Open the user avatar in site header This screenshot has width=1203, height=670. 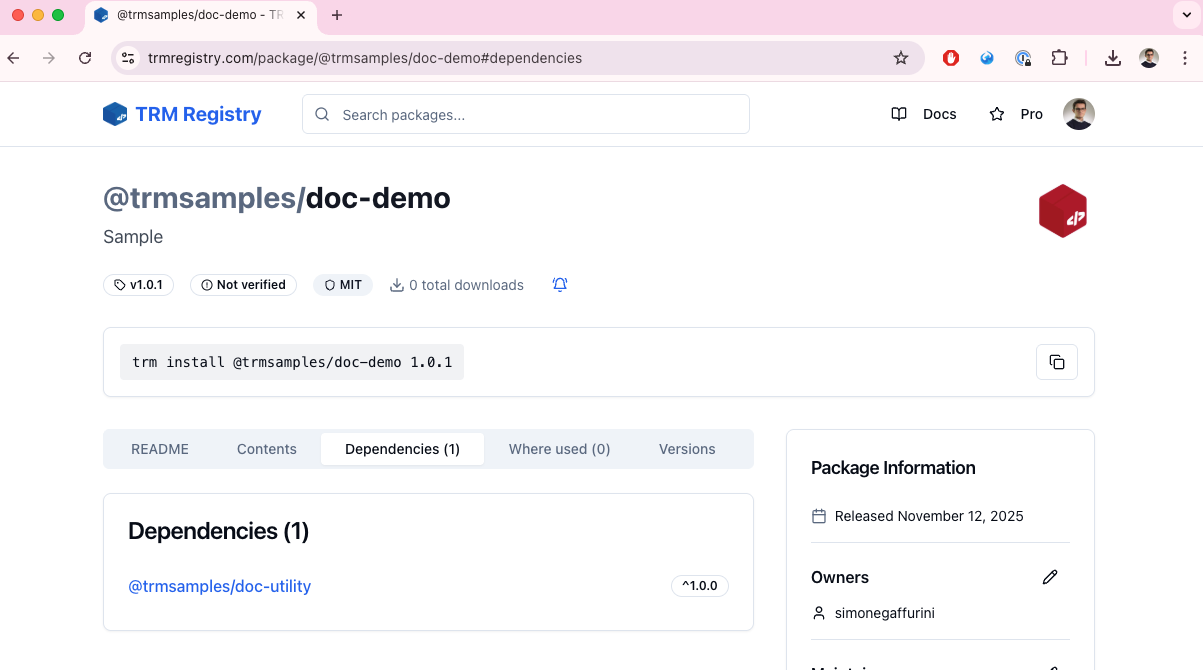coord(1079,114)
